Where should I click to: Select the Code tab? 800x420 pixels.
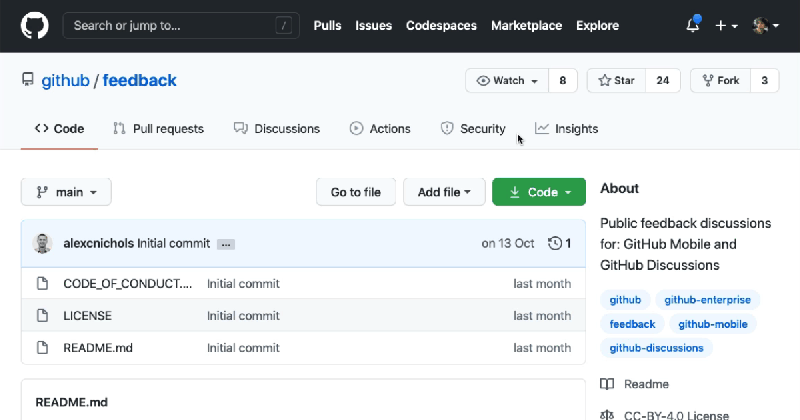59,129
